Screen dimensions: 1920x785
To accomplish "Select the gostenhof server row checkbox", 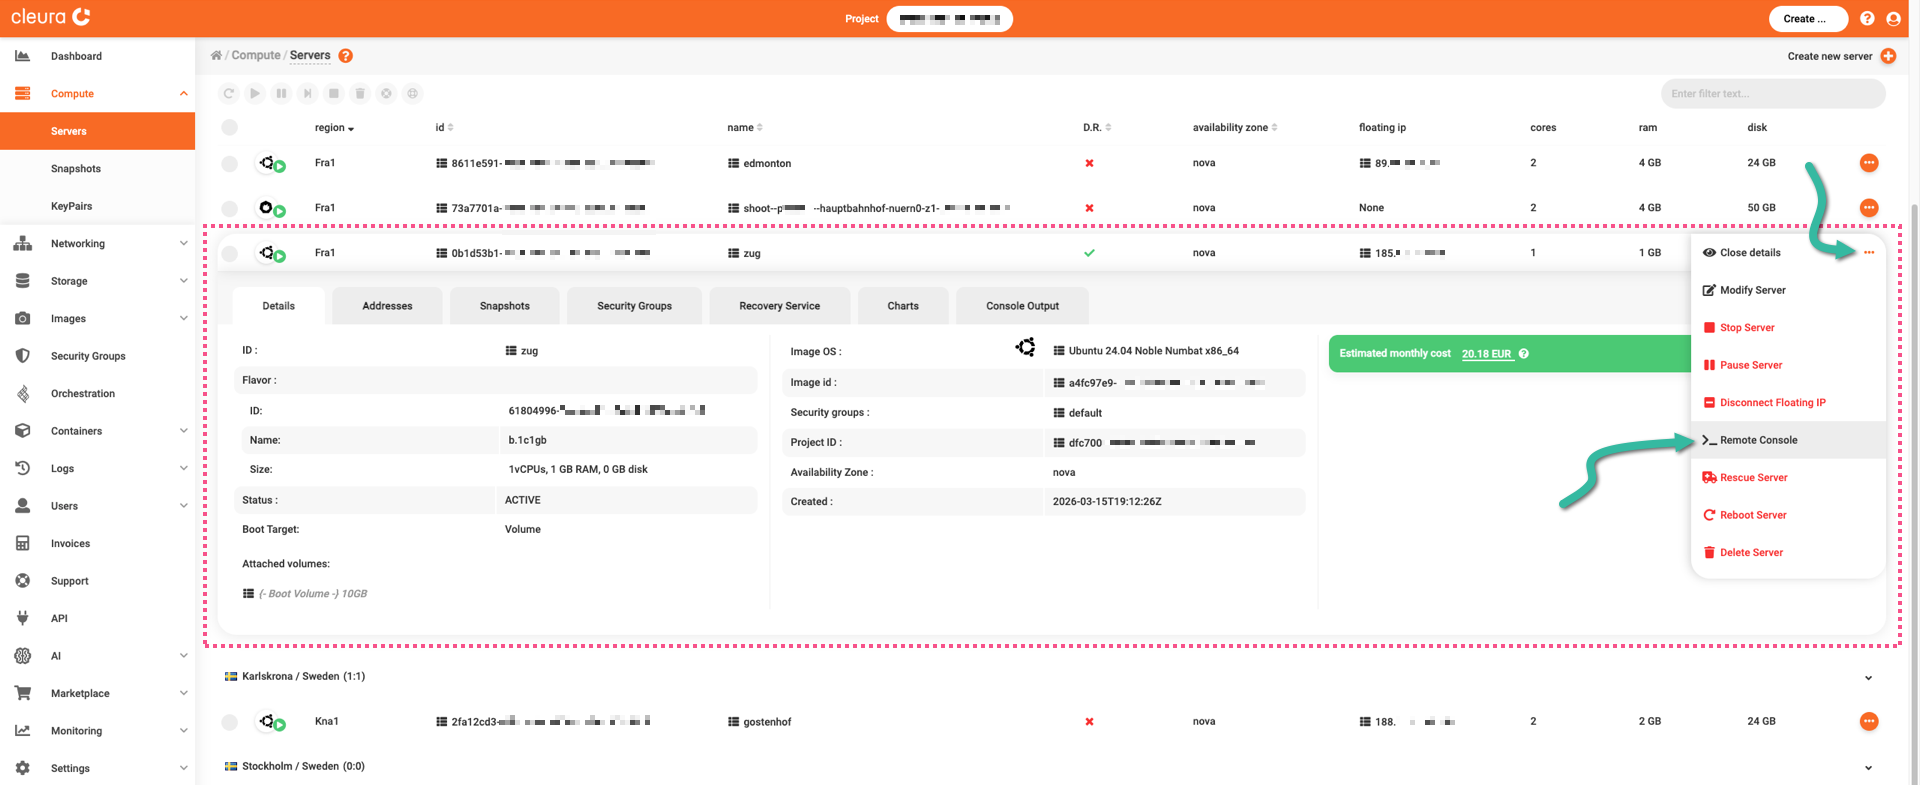I will pyautogui.click(x=229, y=721).
